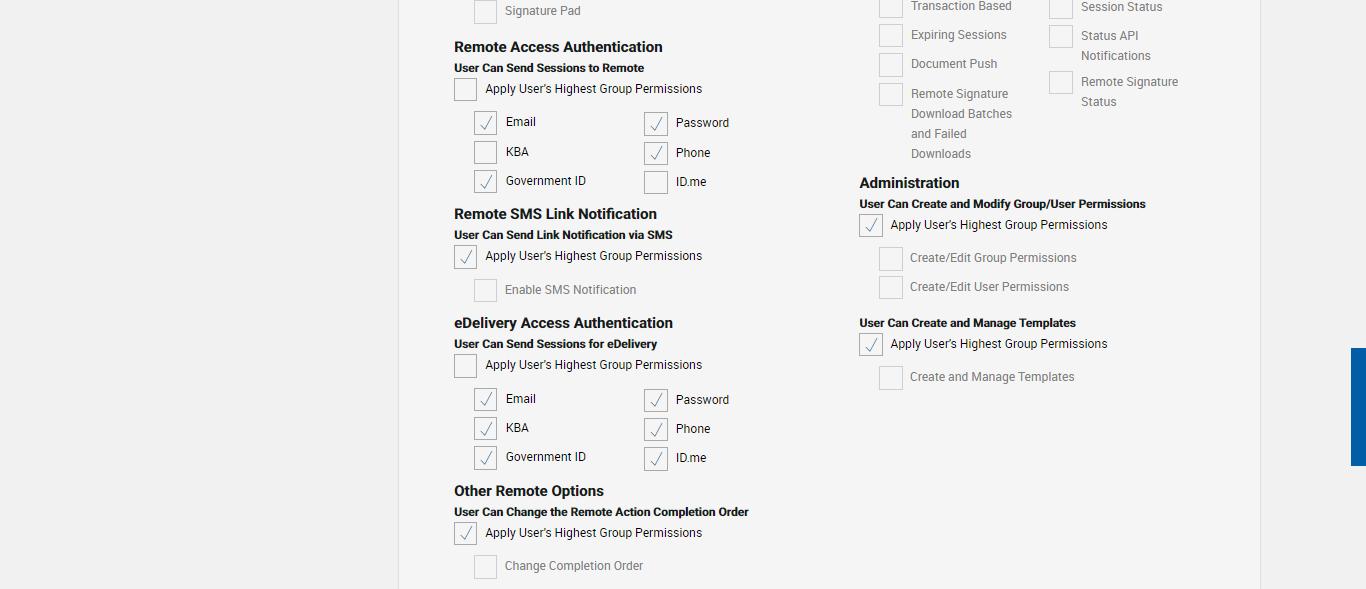The image size is (1366, 589).
Task: Uncheck Password under Remote Access Authentication
Action: pos(656,123)
